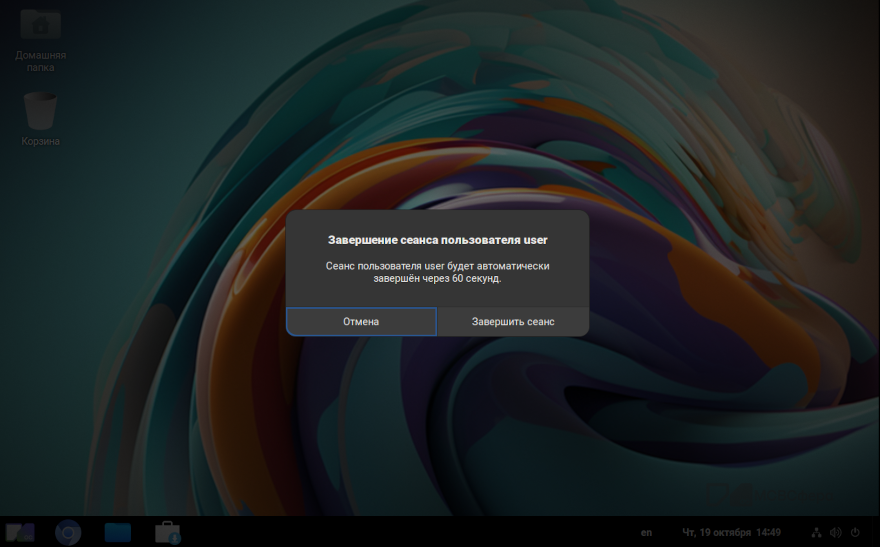Select the Корзина trash bin icon

pos(41,110)
